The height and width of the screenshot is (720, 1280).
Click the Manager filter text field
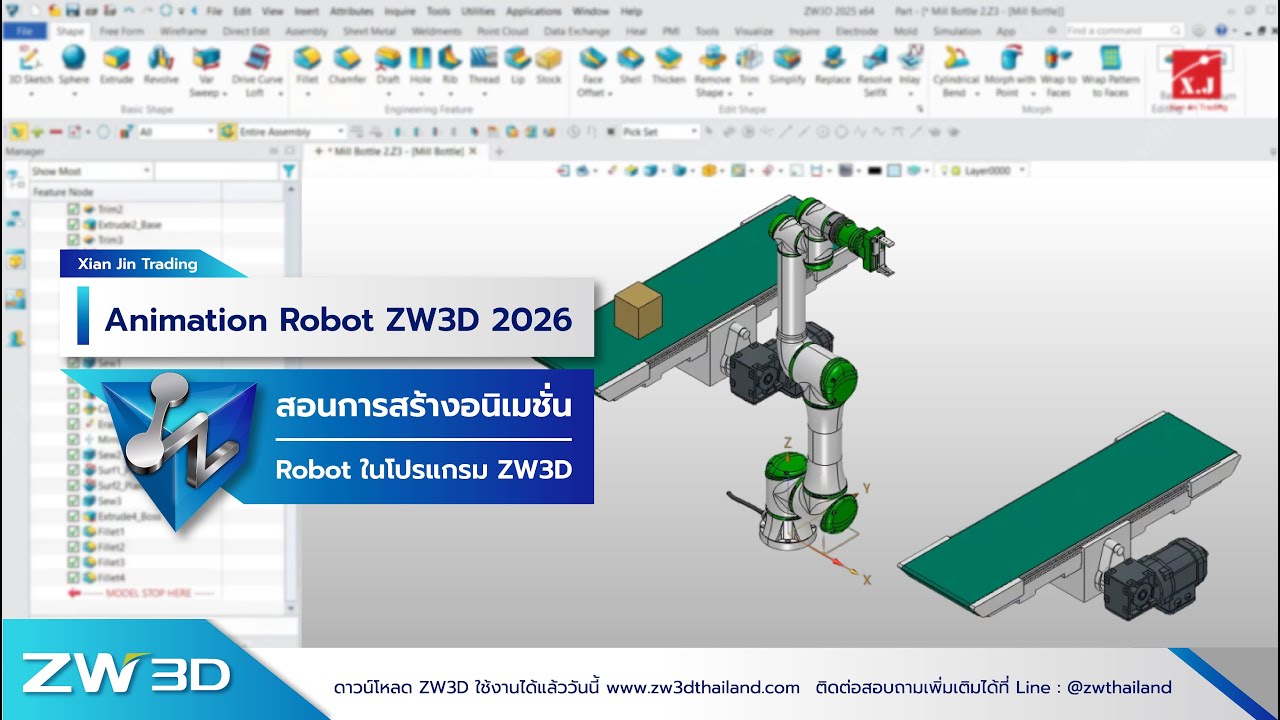click(x=216, y=171)
